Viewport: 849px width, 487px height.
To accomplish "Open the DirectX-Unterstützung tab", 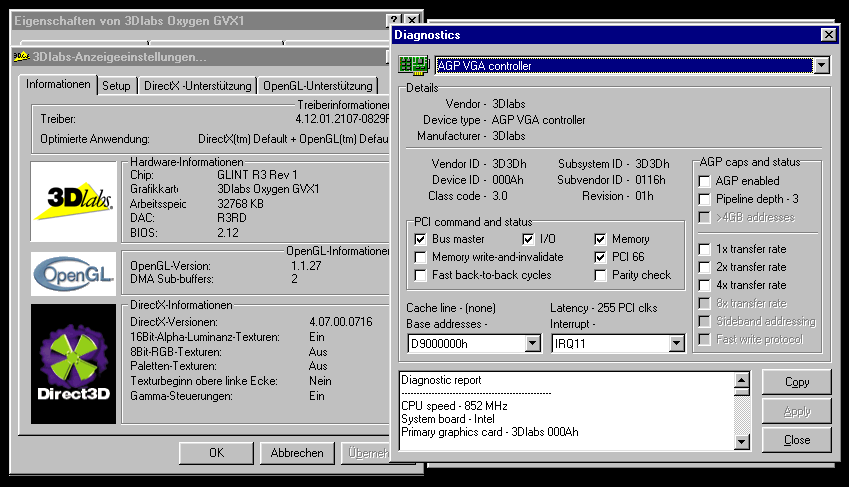I will (198, 86).
